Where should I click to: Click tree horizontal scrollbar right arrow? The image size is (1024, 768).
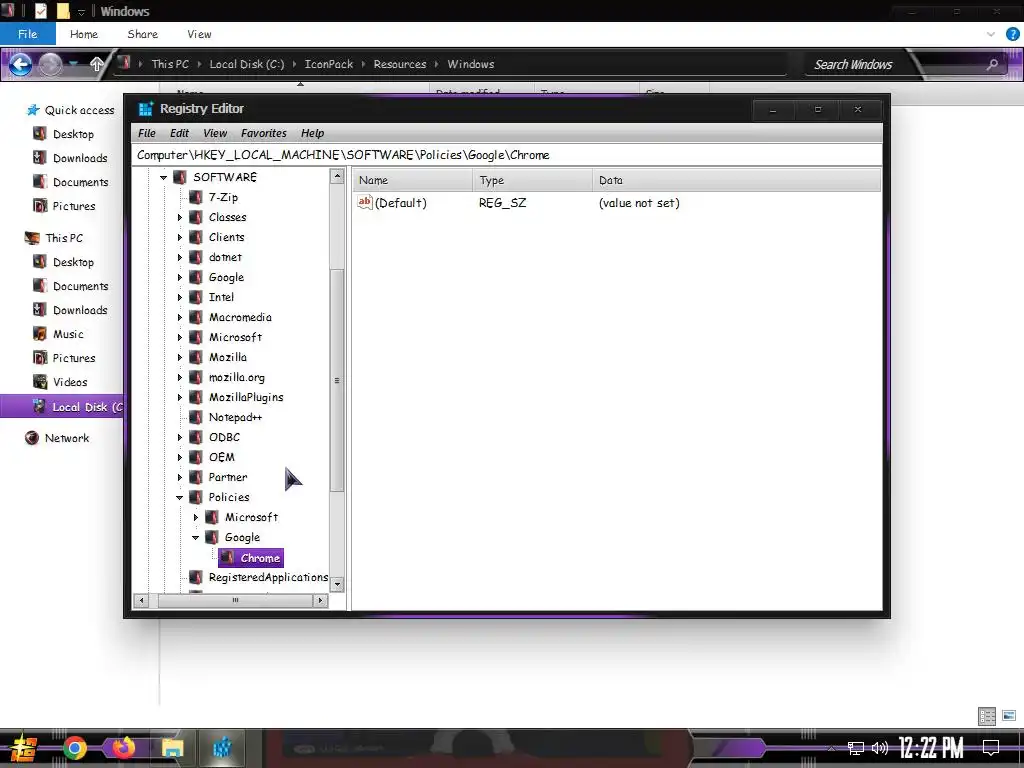click(x=320, y=600)
